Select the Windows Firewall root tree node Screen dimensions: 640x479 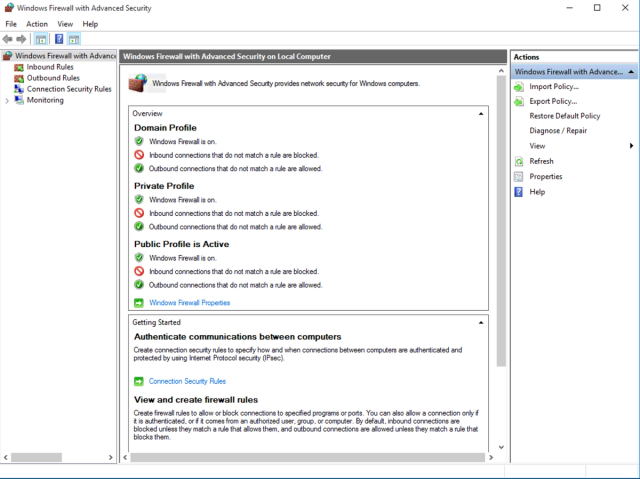(x=65, y=56)
